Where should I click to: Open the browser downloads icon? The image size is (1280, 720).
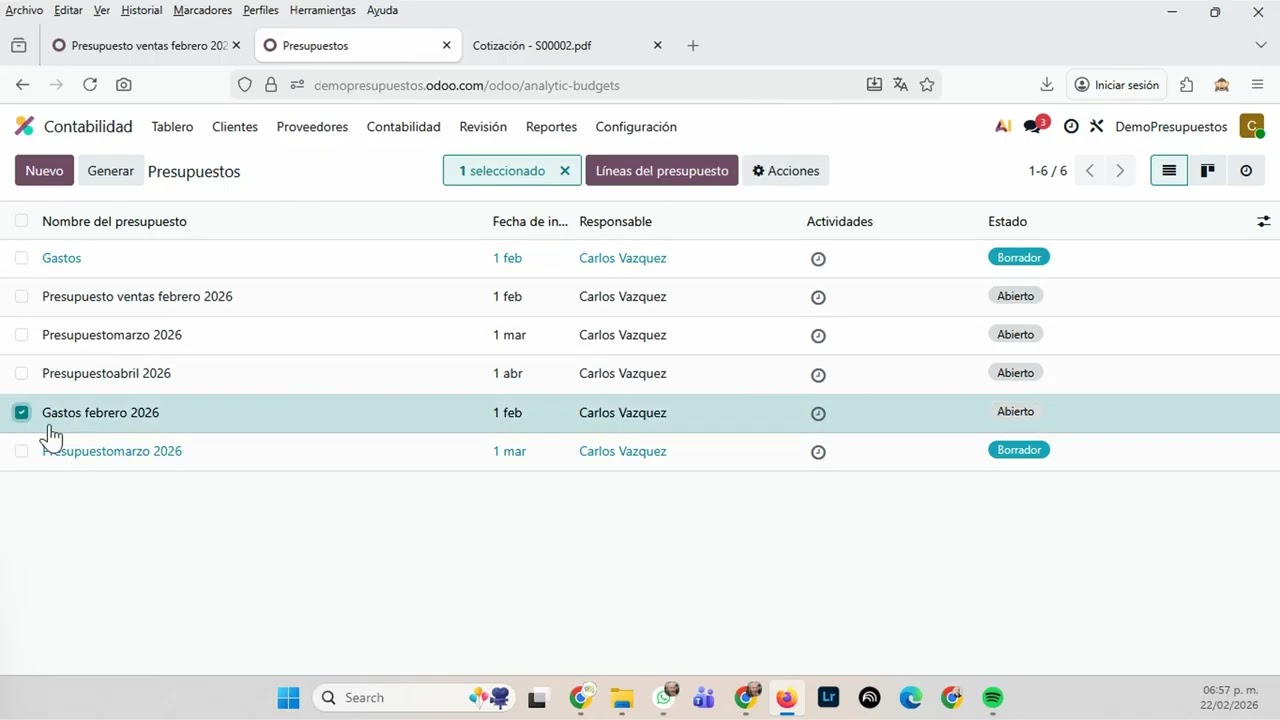[1047, 85]
